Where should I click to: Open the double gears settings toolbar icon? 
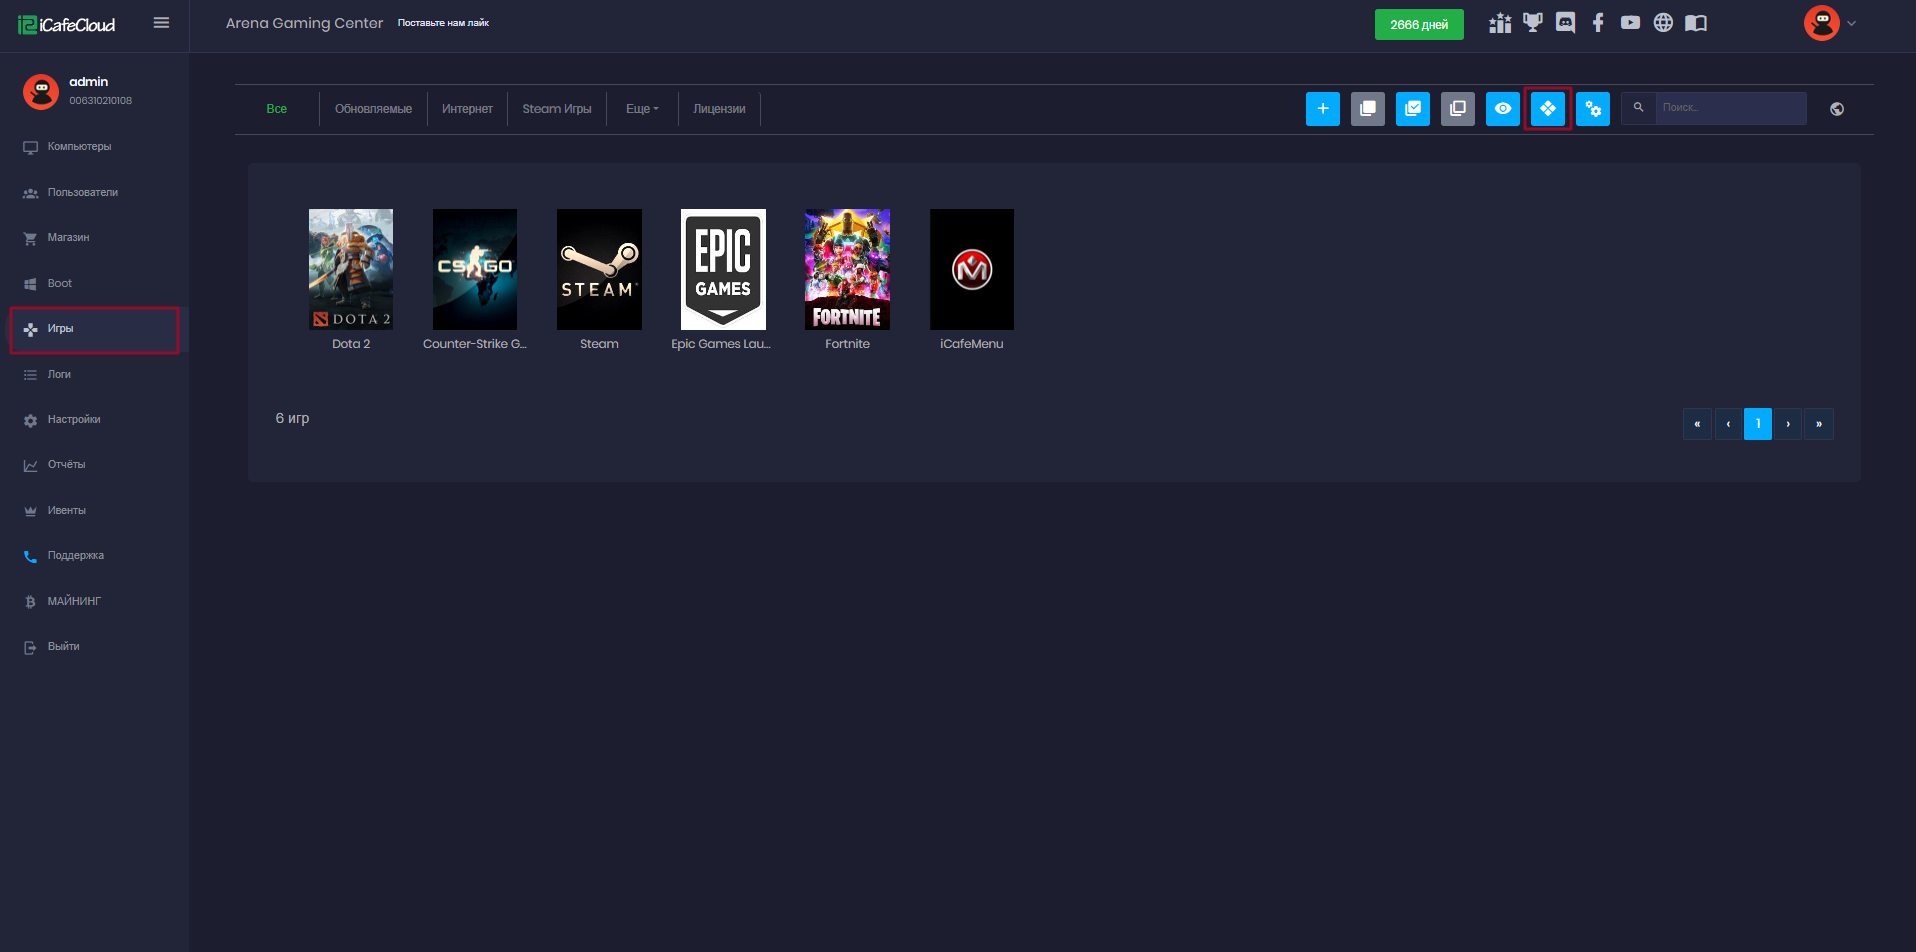(1593, 109)
